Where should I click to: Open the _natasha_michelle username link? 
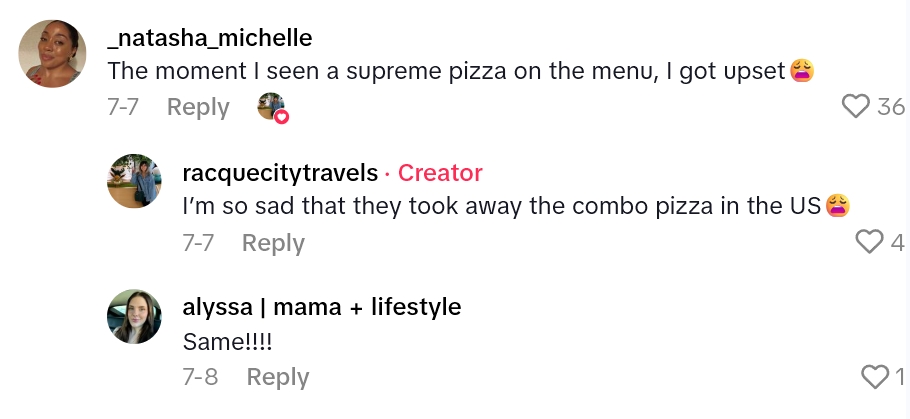209,38
